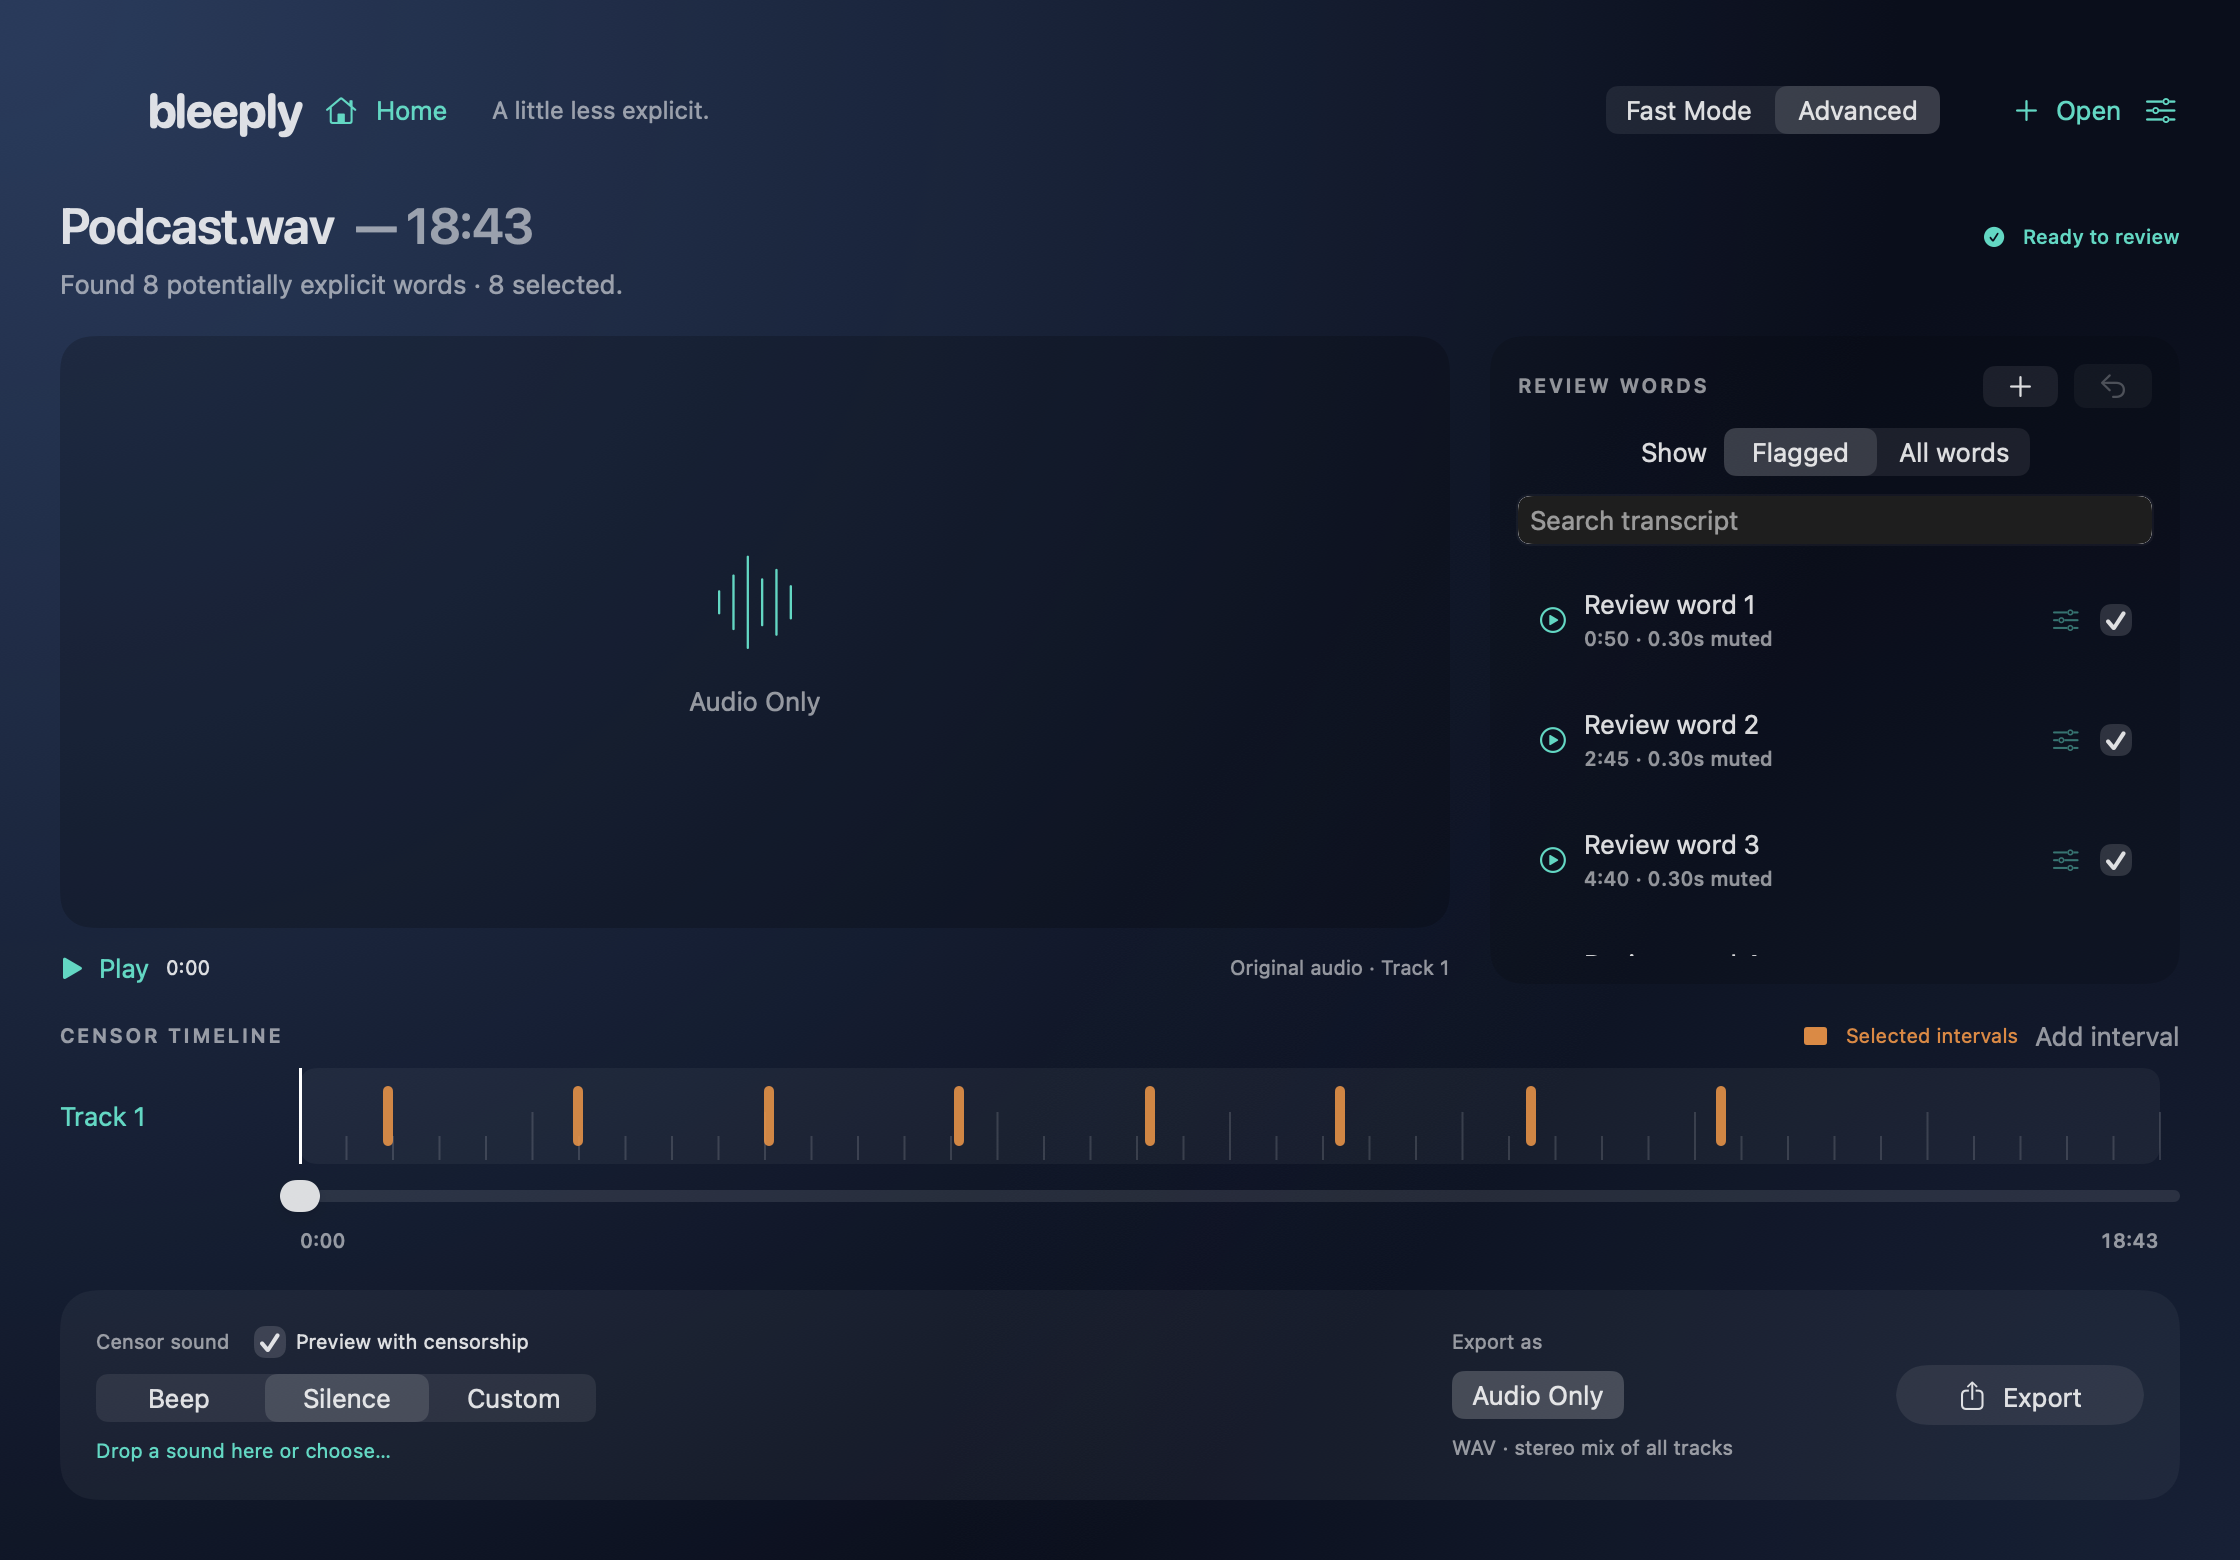The image size is (2240, 1560).
Task: Click the Home house icon
Action: tap(341, 111)
